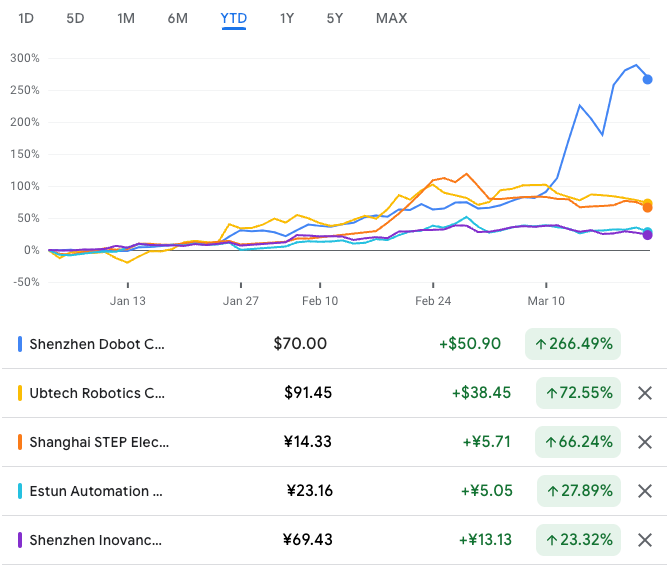The width and height of the screenshot is (667, 567).
Task: Click the 27.89% gain badge
Action: pyautogui.click(x=579, y=491)
